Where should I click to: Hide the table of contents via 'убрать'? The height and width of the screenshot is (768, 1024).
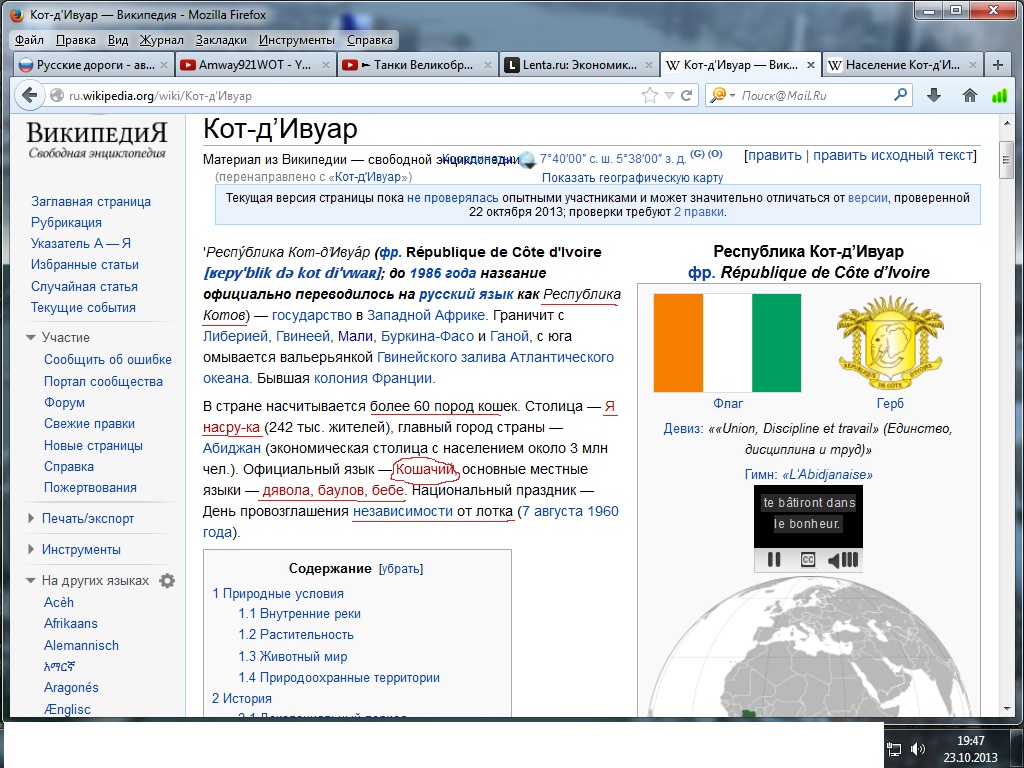coord(400,569)
